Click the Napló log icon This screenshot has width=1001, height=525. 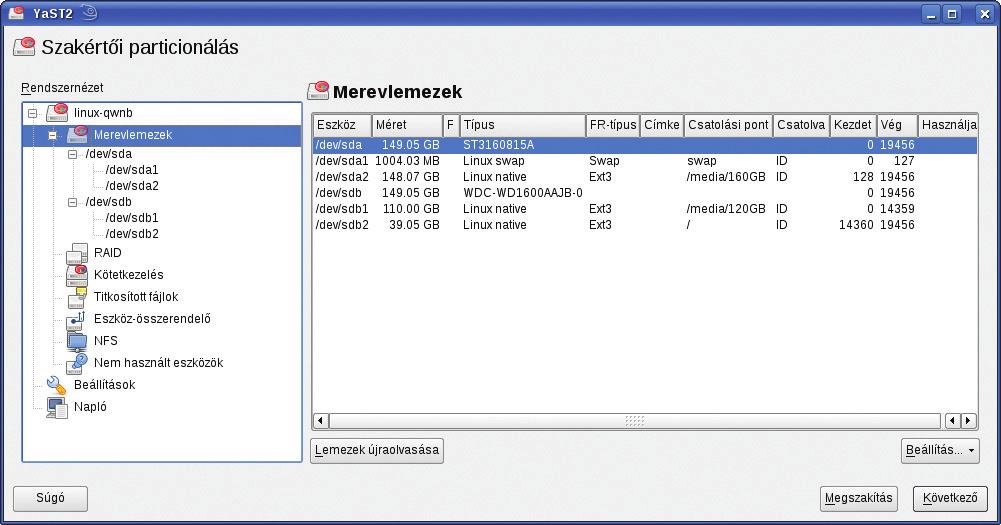point(57,407)
